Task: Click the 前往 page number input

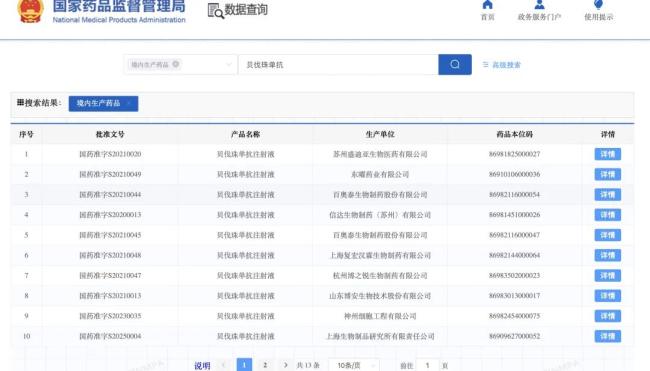Action: click(427, 365)
